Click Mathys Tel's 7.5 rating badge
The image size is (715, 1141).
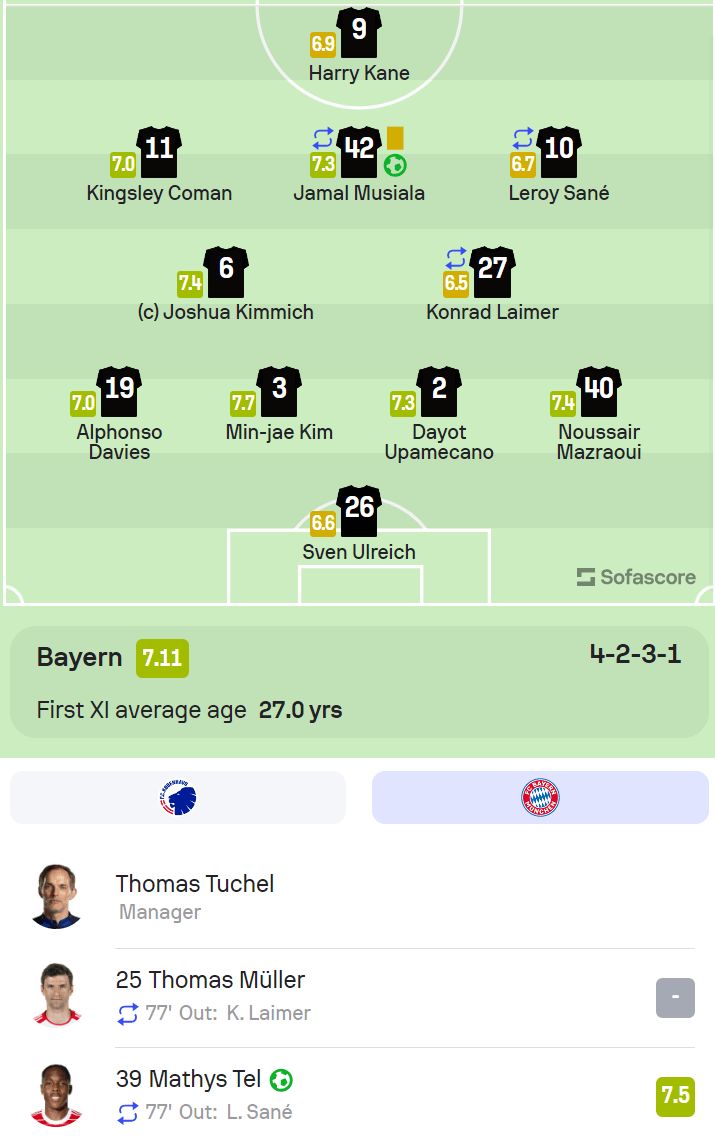pos(675,1096)
